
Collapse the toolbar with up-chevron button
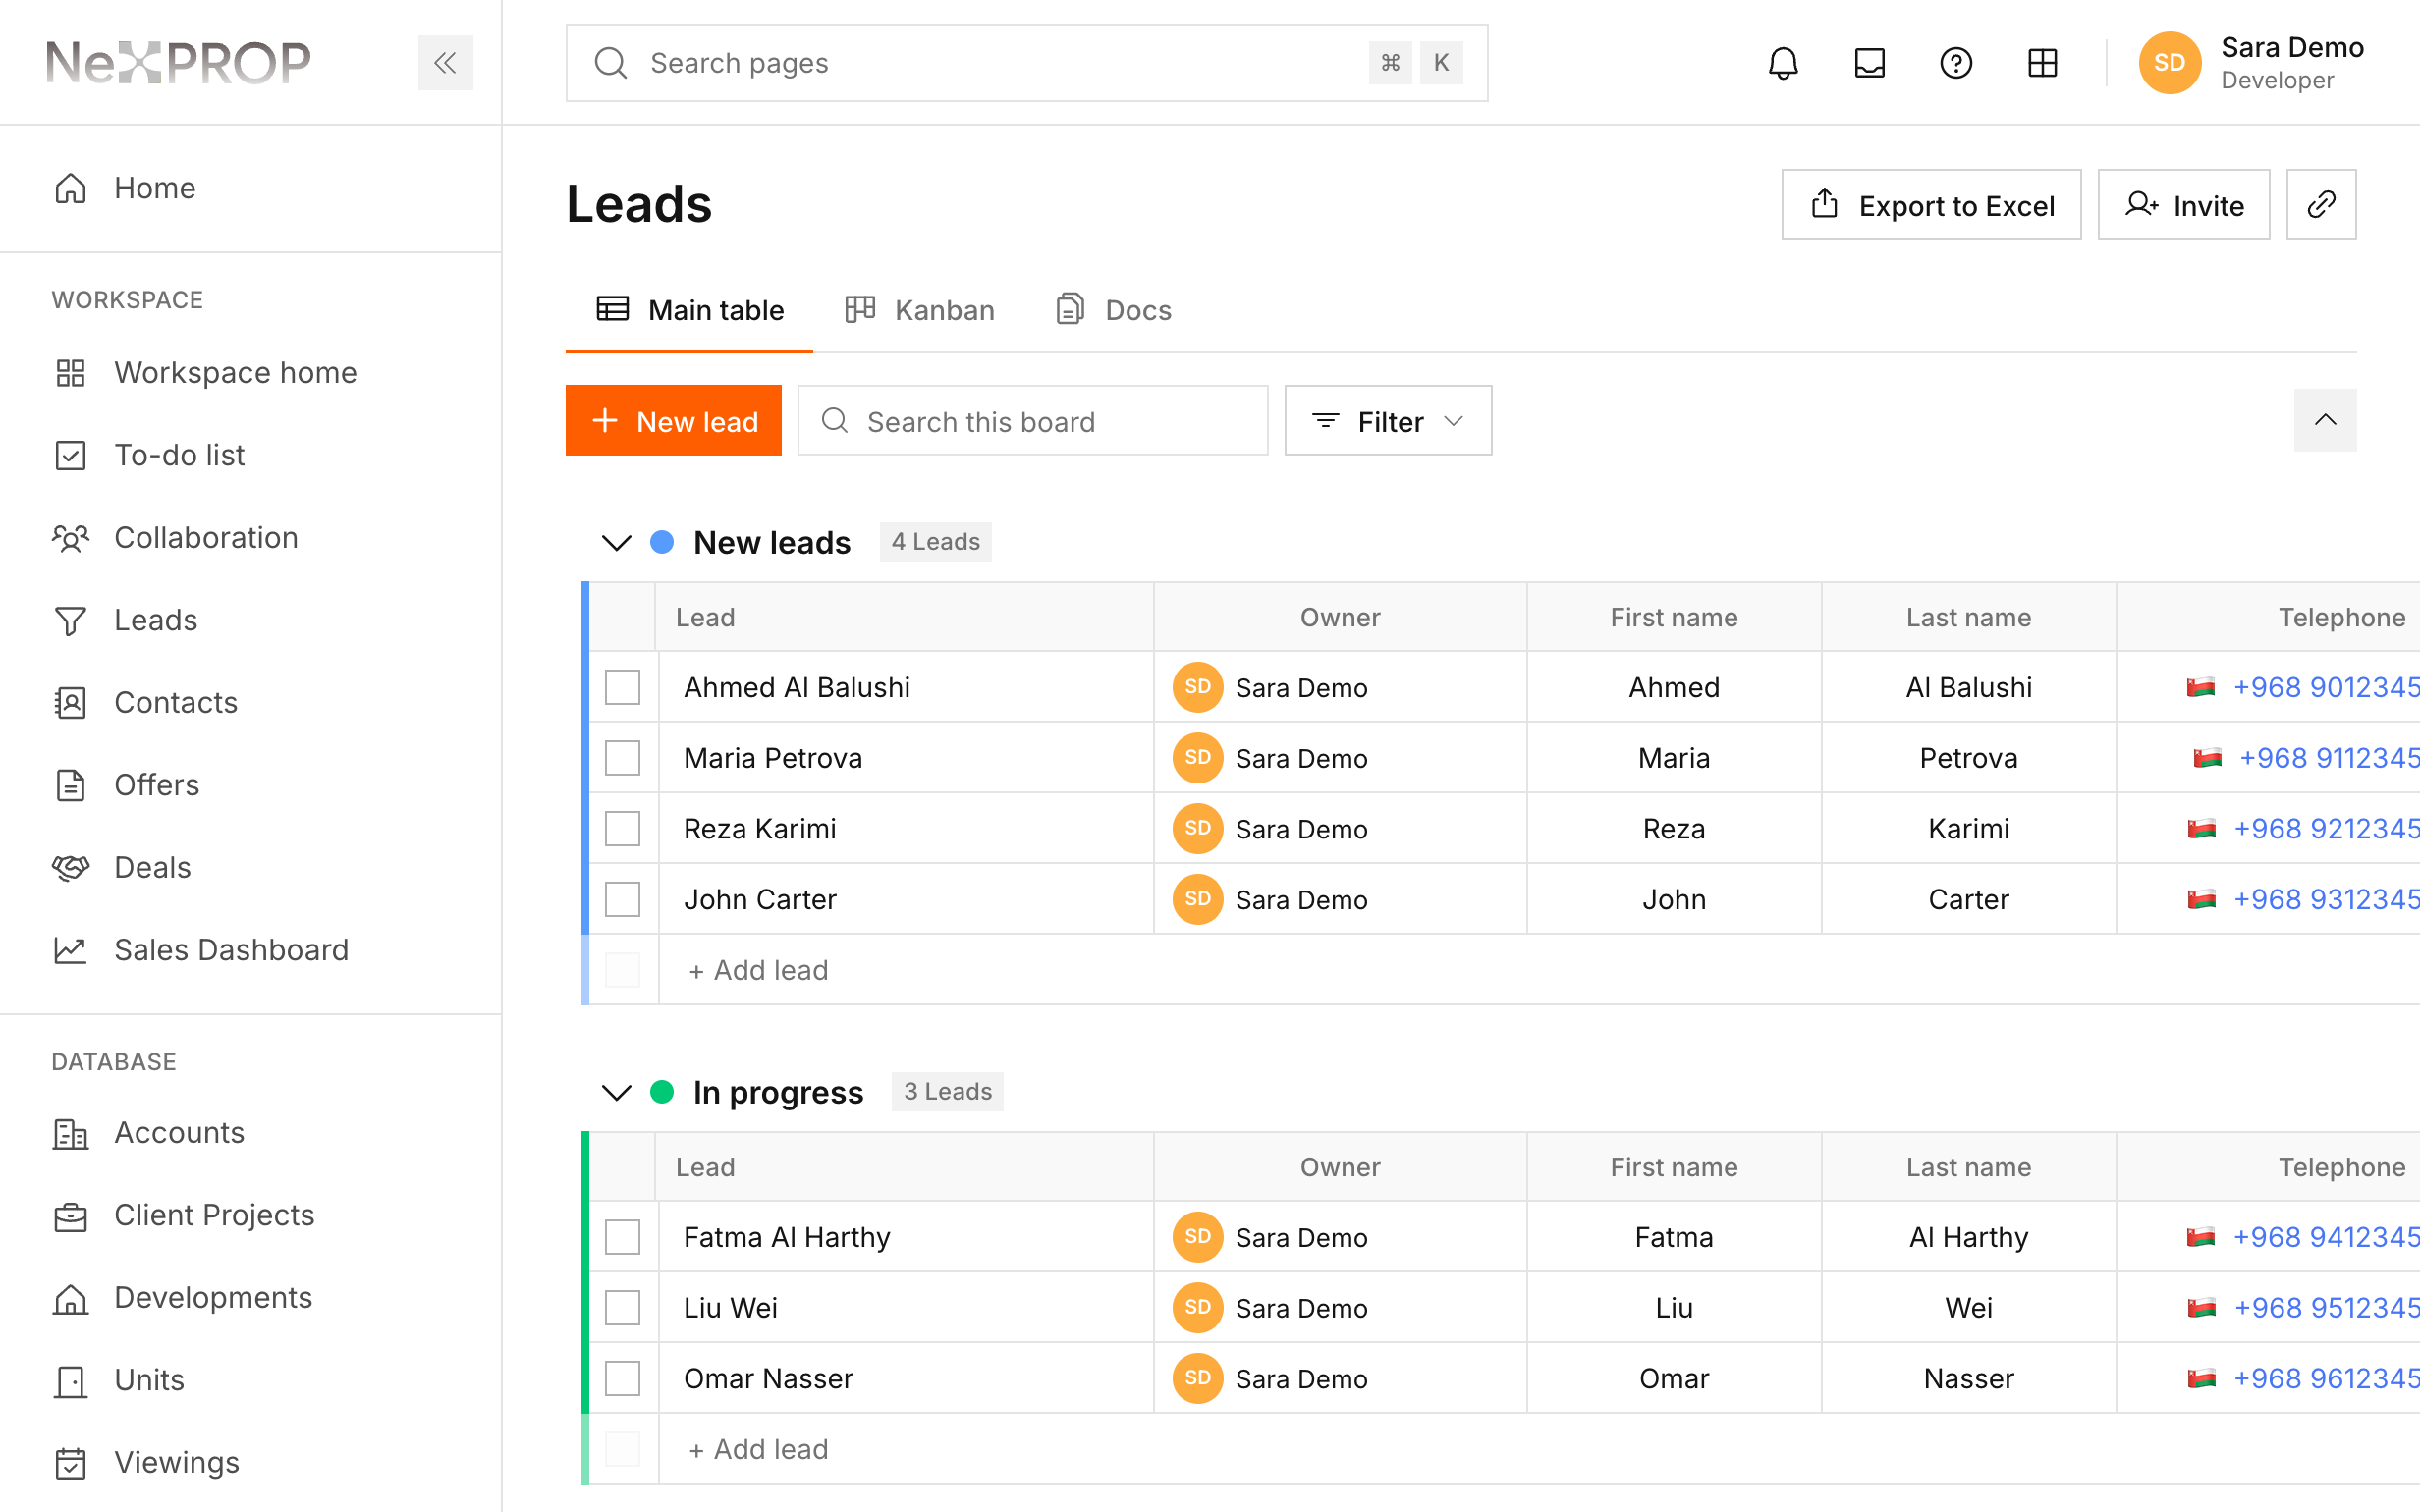2325,420
